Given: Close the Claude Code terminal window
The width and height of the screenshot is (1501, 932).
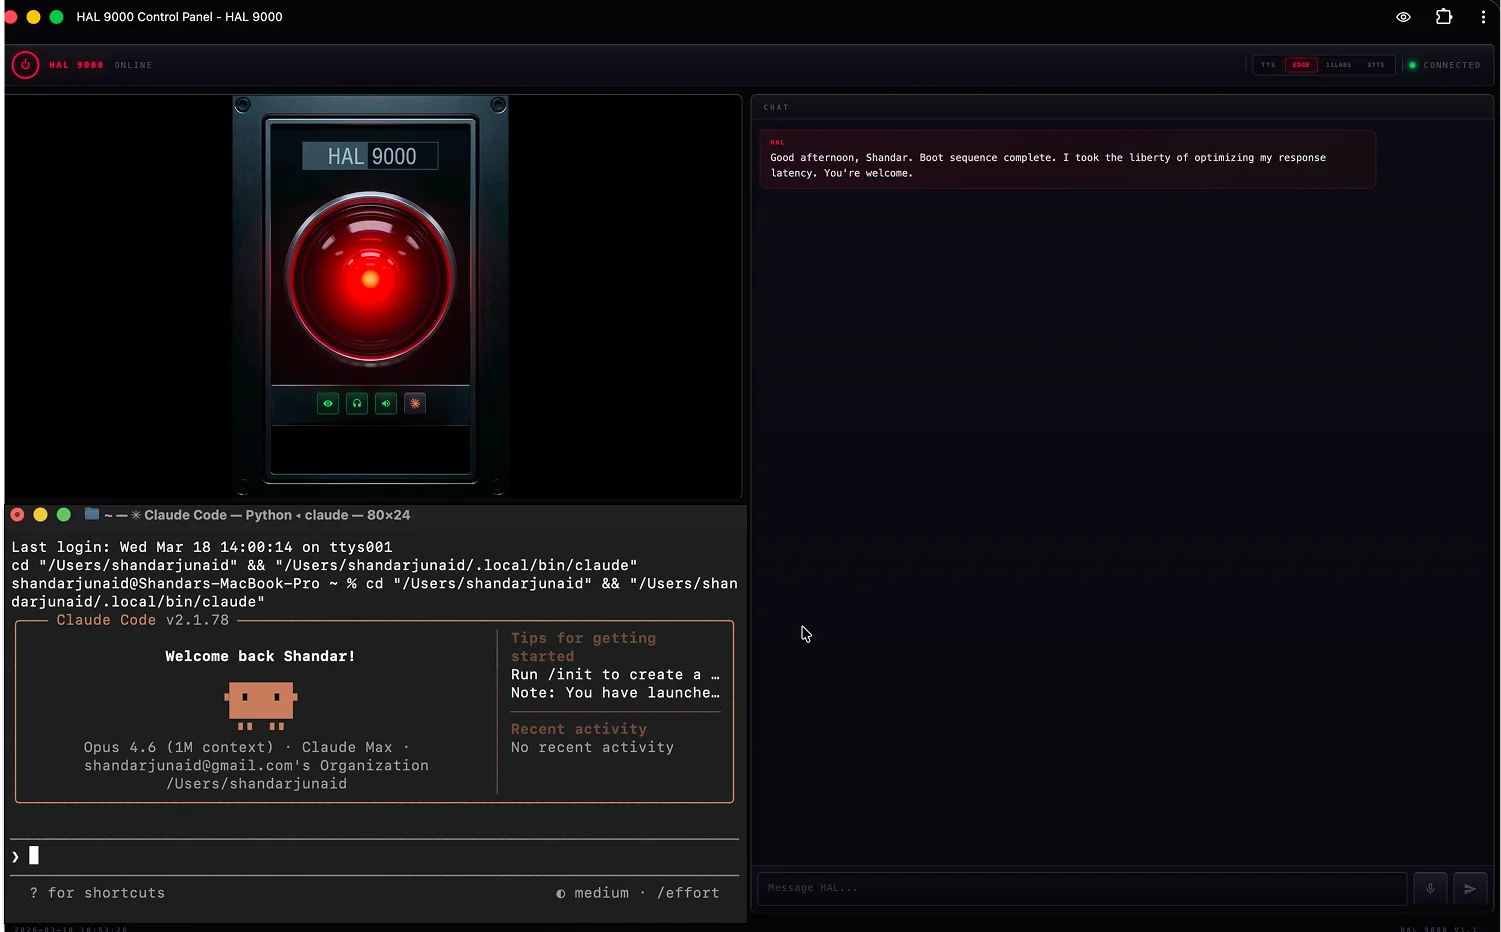Looking at the screenshot, I should coord(17,515).
